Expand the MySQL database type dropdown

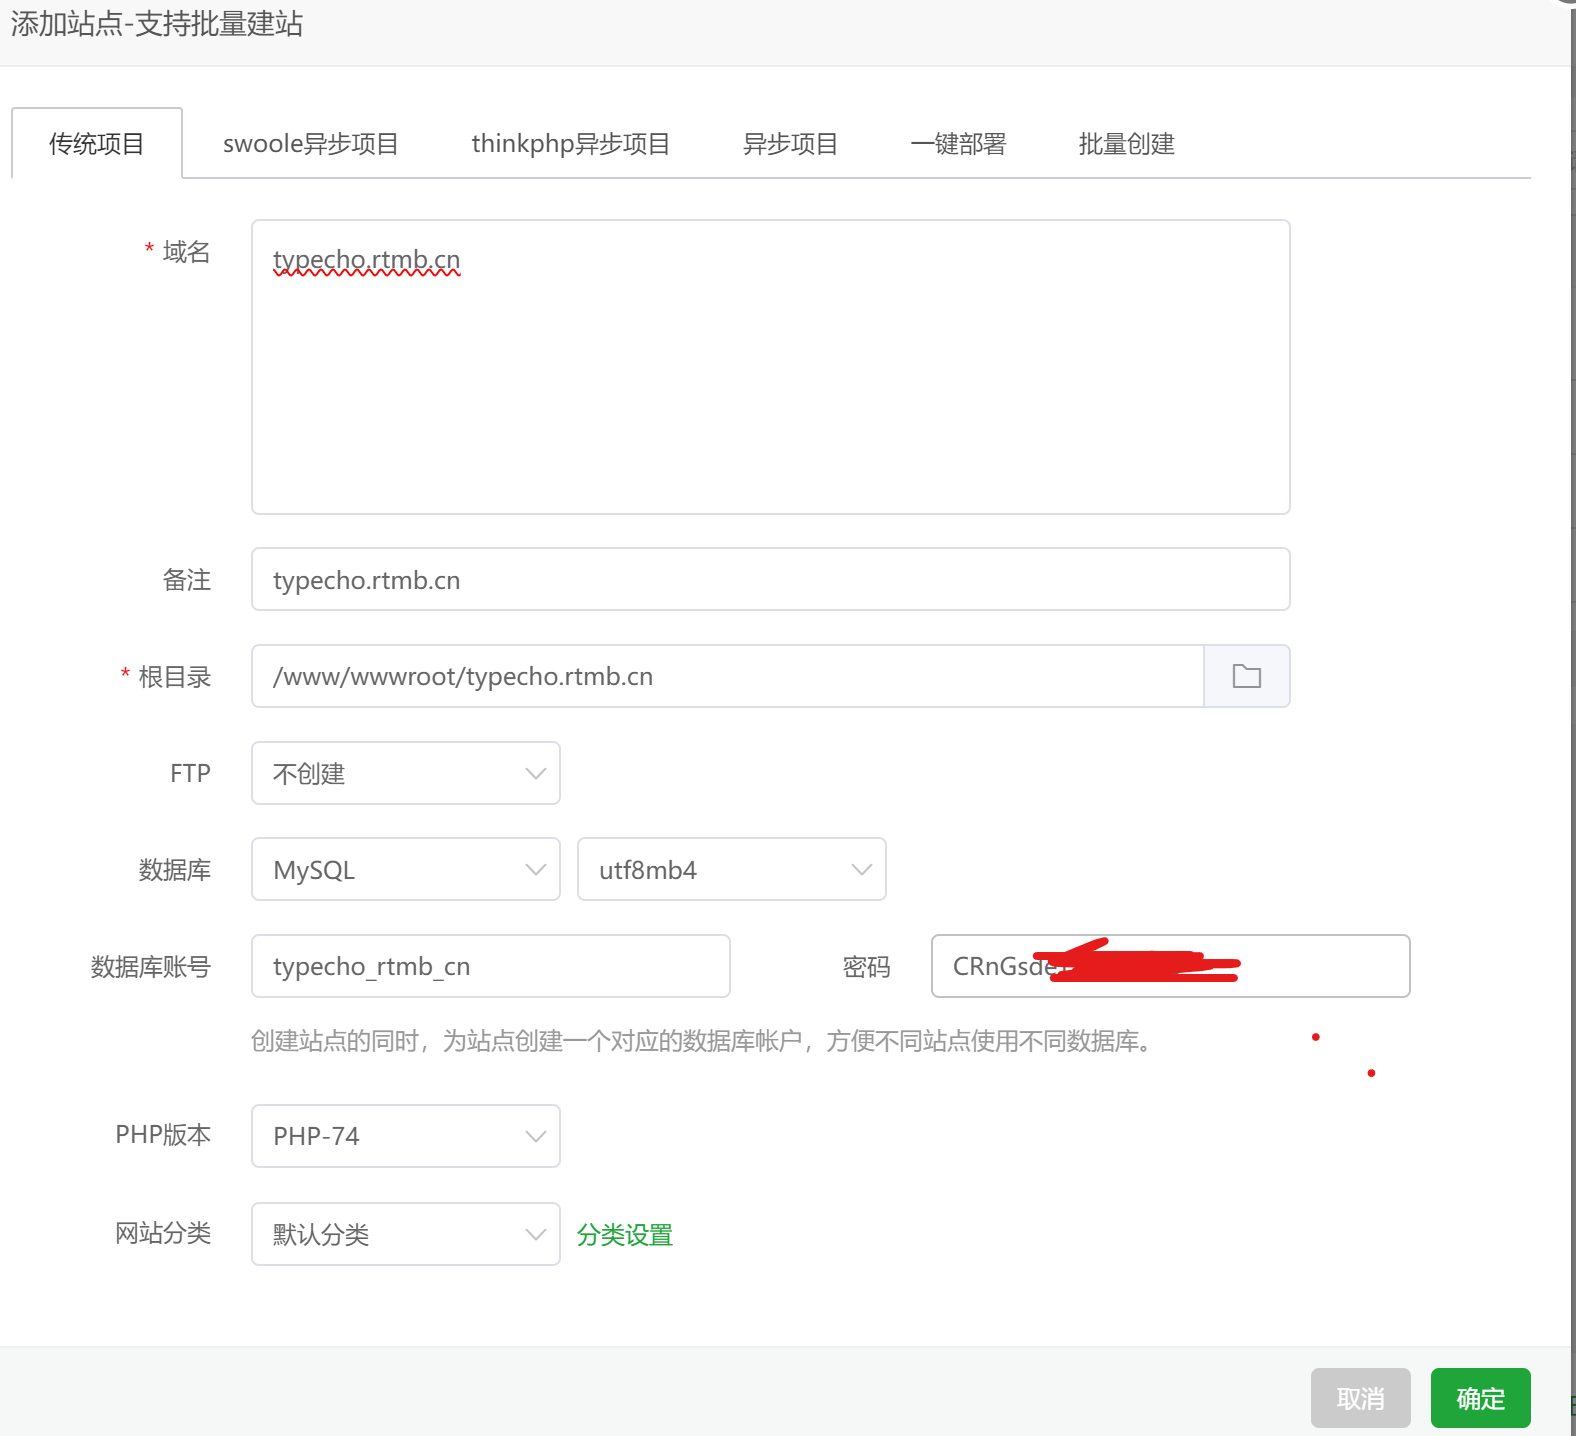pyautogui.click(x=405, y=870)
